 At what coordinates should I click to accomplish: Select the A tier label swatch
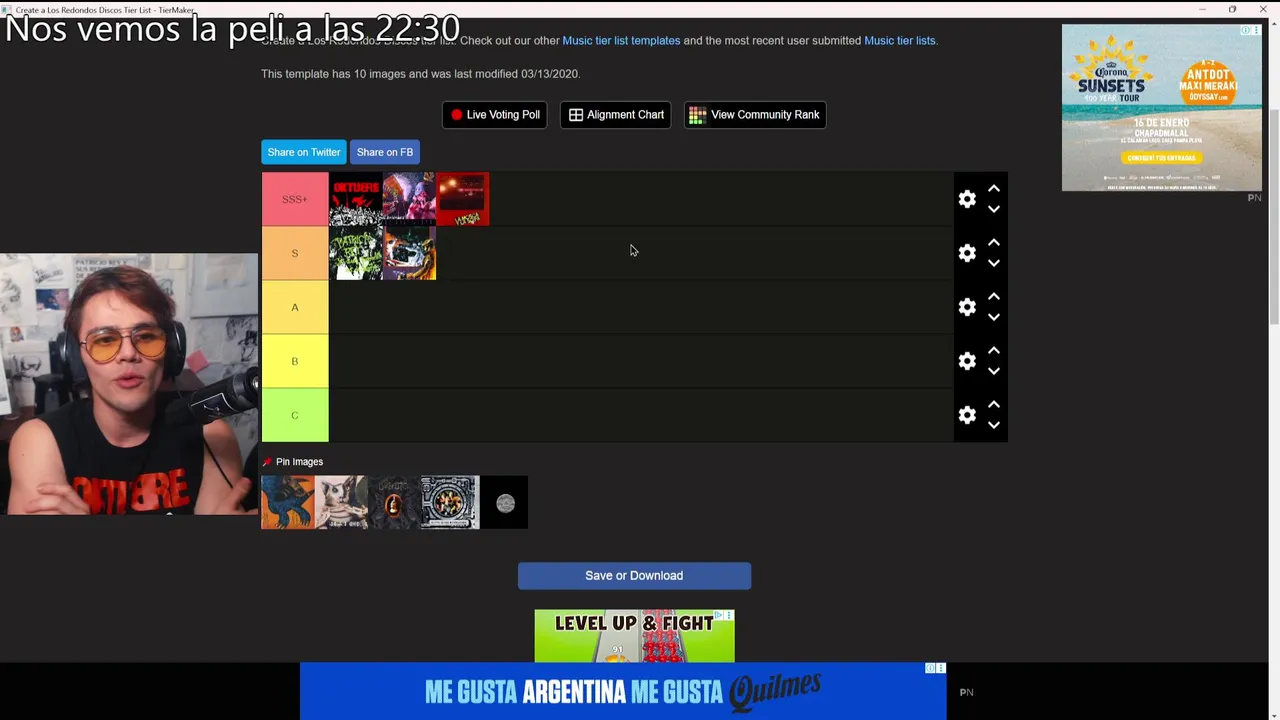click(x=295, y=307)
